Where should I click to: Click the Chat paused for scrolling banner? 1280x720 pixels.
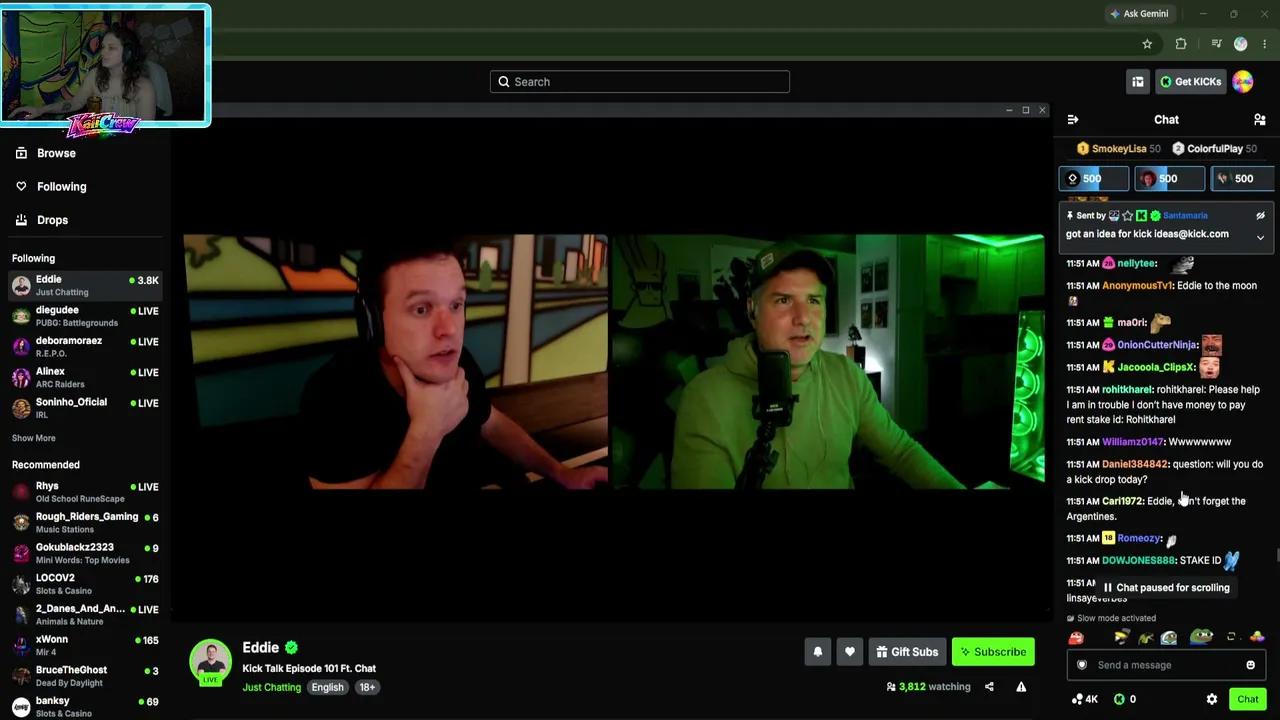1166,588
